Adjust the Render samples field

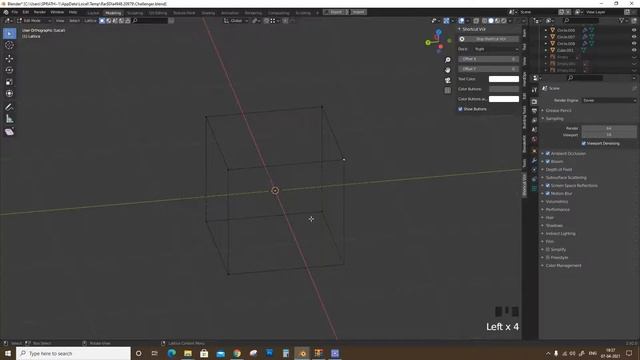point(609,128)
